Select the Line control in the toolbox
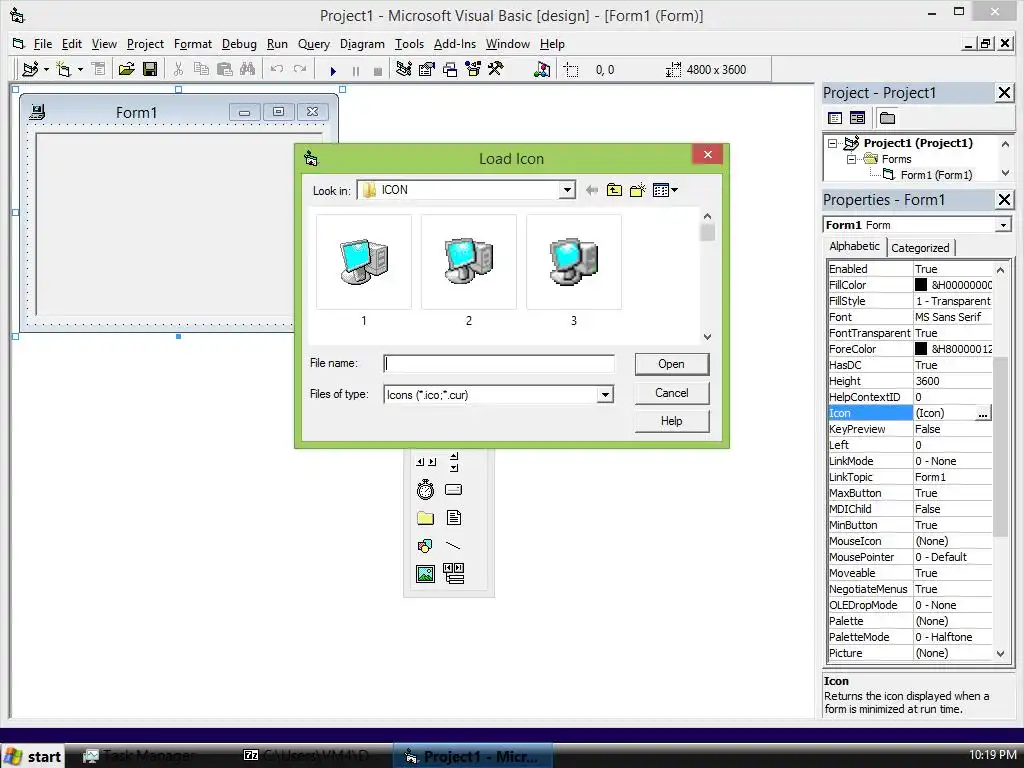 (453, 546)
